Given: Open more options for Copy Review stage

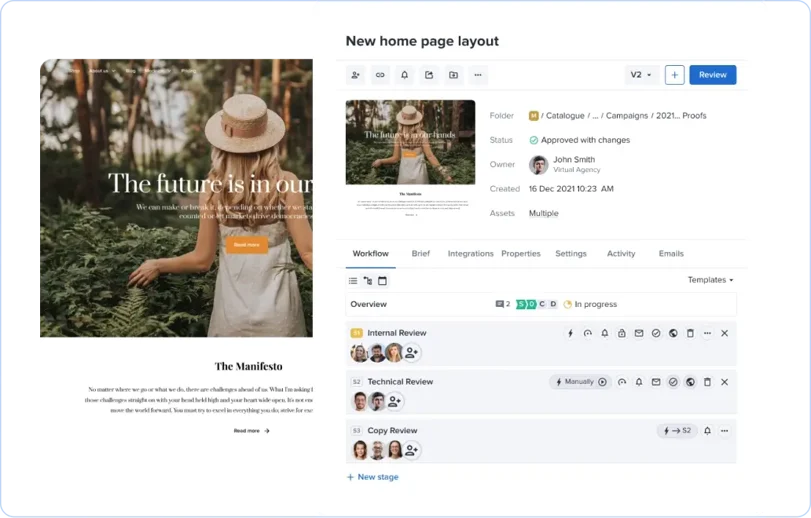Looking at the screenshot, I should pyautogui.click(x=724, y=431).
